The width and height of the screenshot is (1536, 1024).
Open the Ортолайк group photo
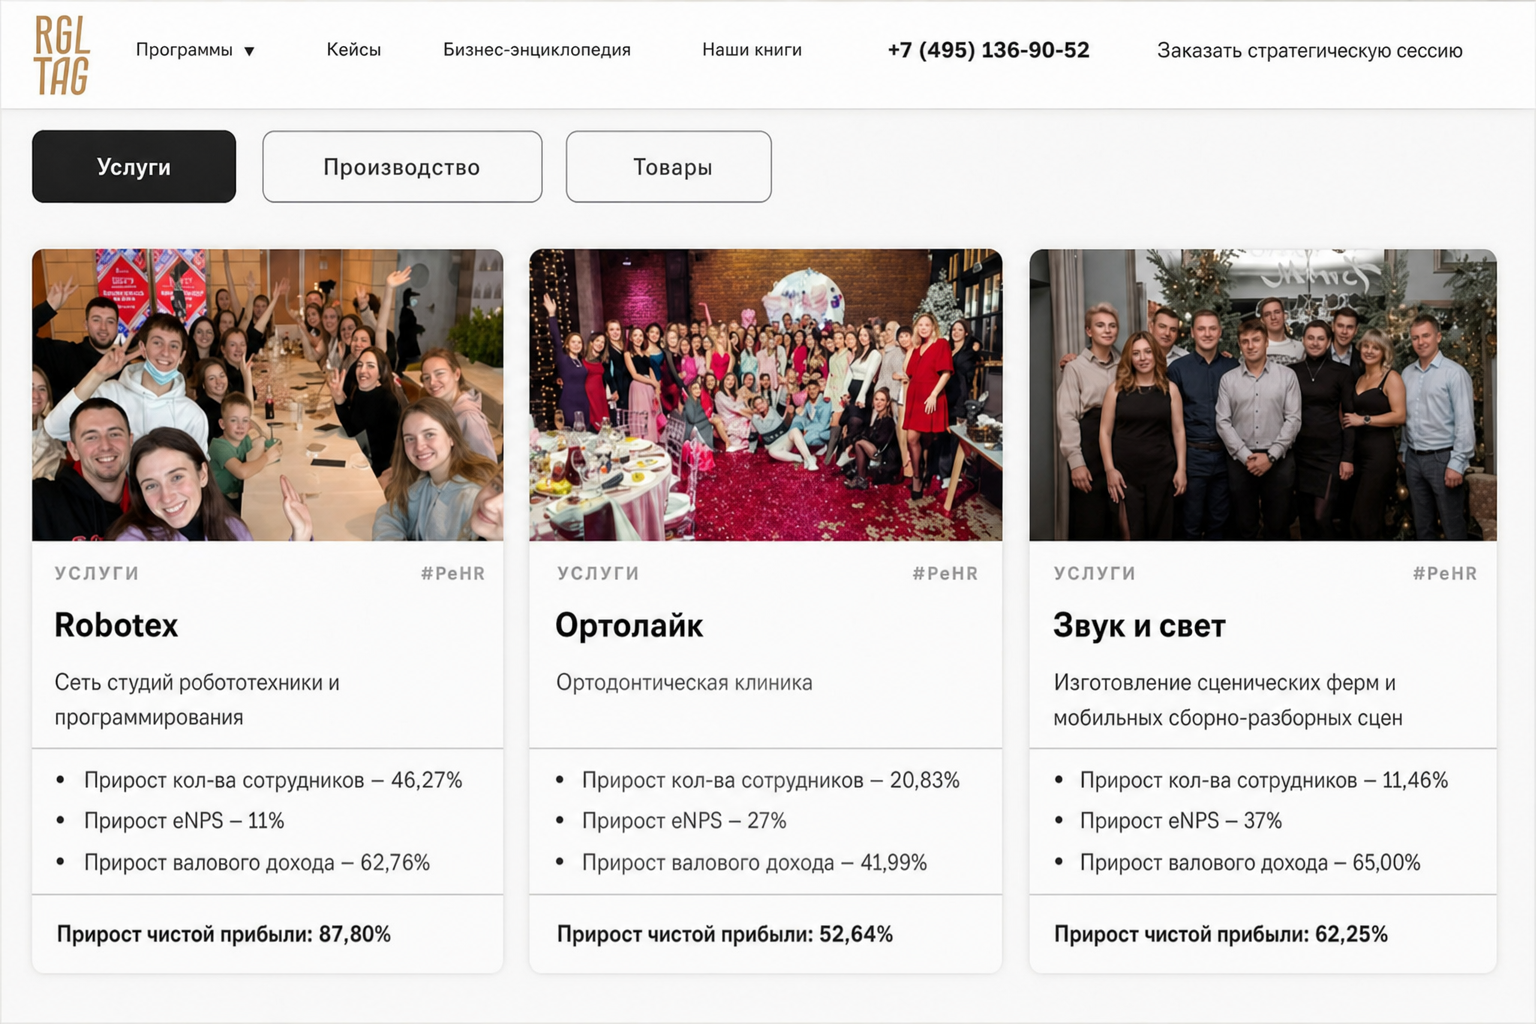766,395
